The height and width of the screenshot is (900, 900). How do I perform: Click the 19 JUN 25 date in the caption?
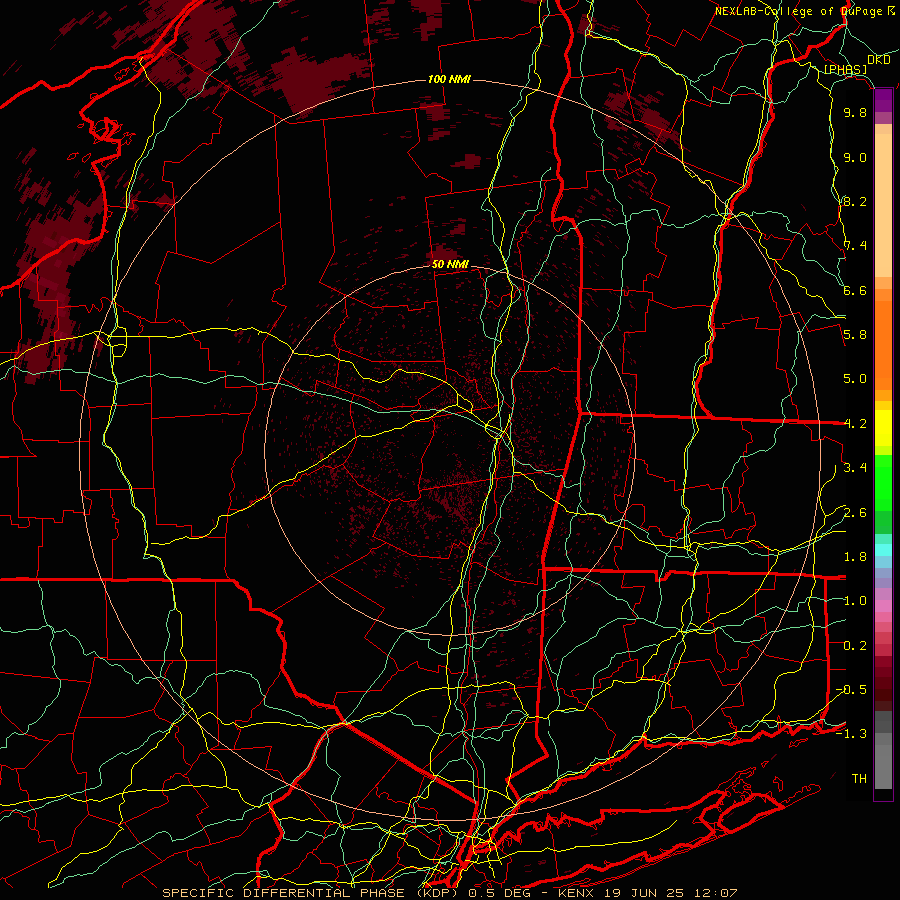coord(643,893)
